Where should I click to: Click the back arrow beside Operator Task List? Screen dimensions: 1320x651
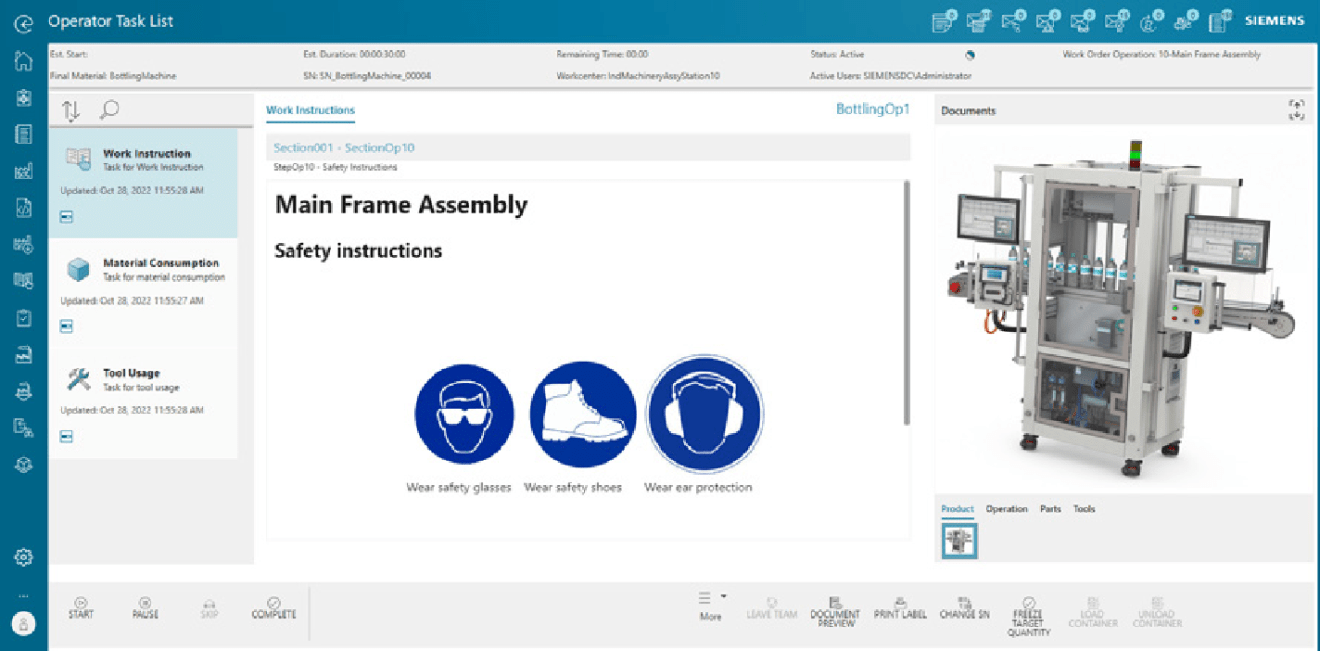click(x=24, y=21)
